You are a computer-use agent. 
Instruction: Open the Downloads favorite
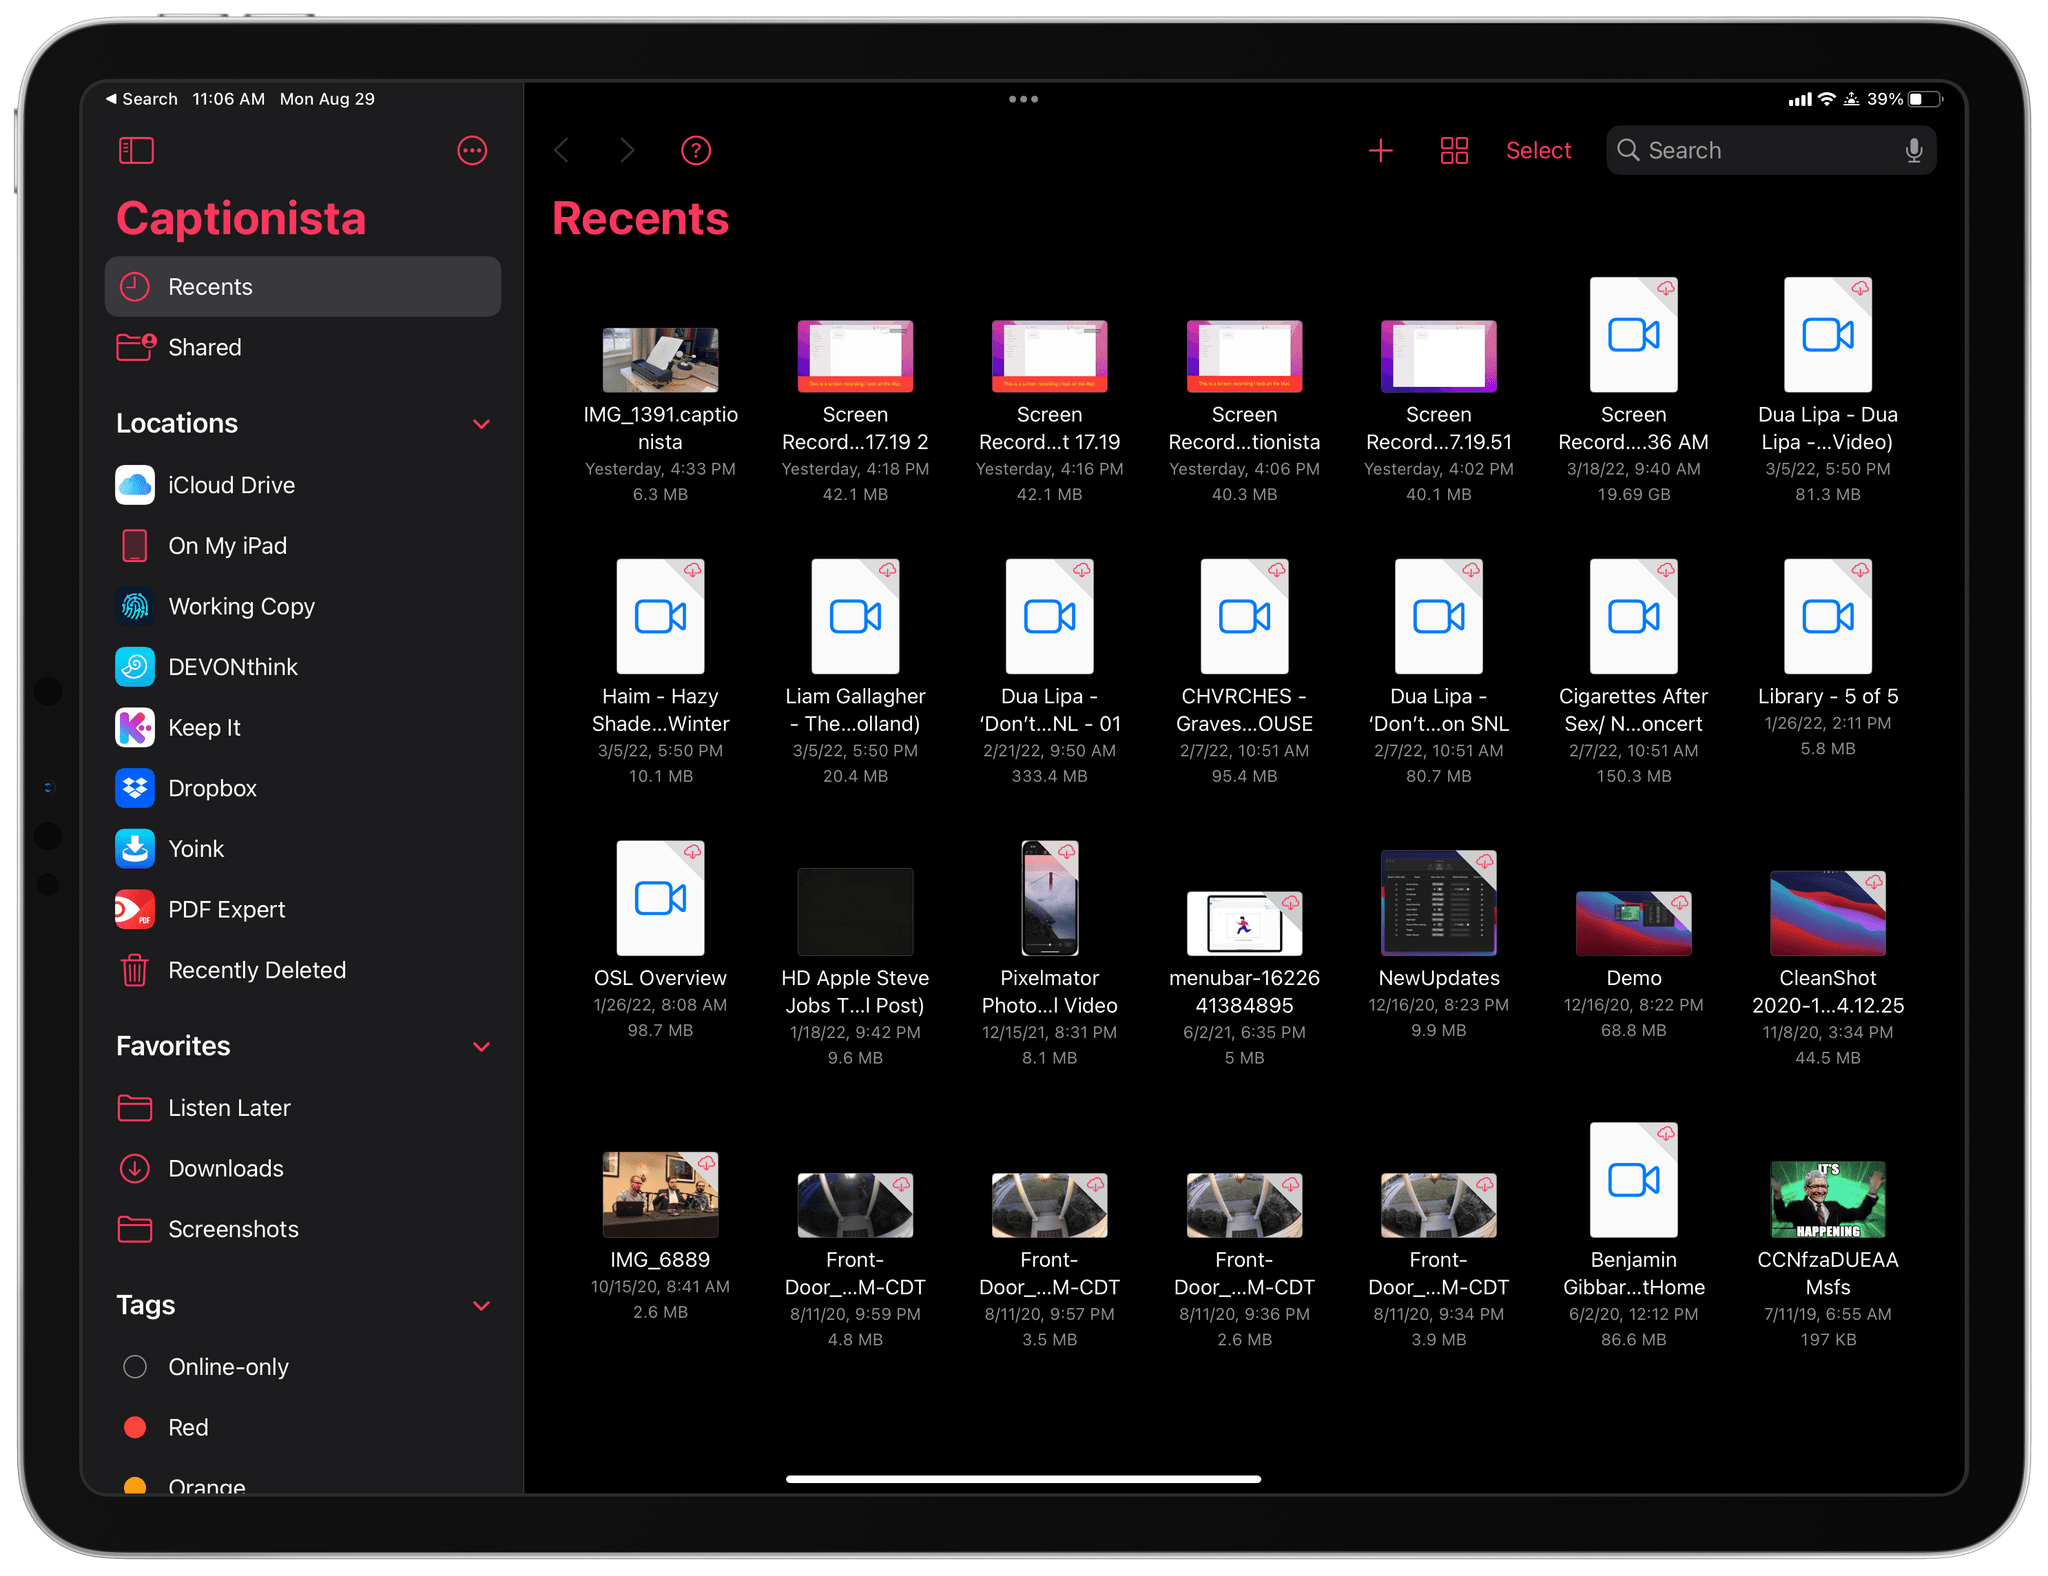click(x=303, y=1169)
